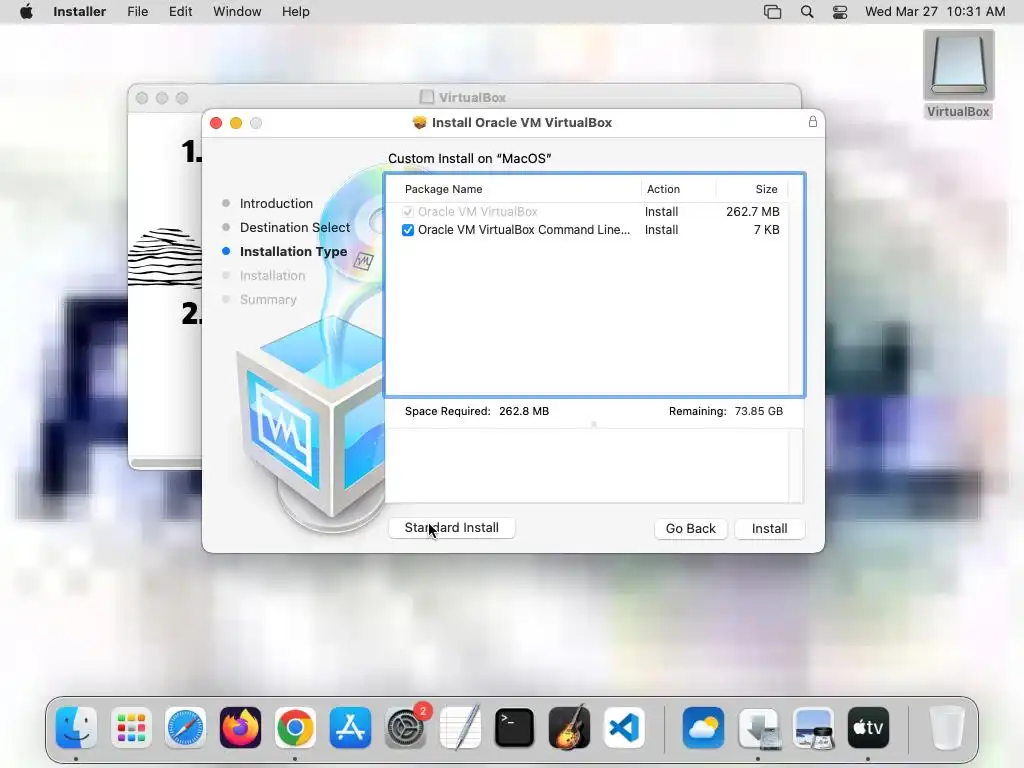Open Finder from the dock
Image resolution: width=1024 pixels, height=768 pixels.
tap(76, 728)
